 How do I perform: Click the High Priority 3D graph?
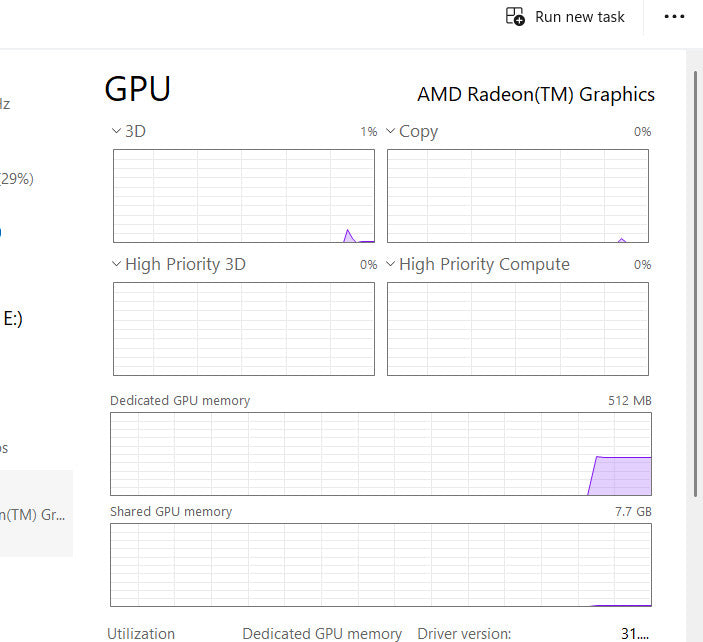243,329
